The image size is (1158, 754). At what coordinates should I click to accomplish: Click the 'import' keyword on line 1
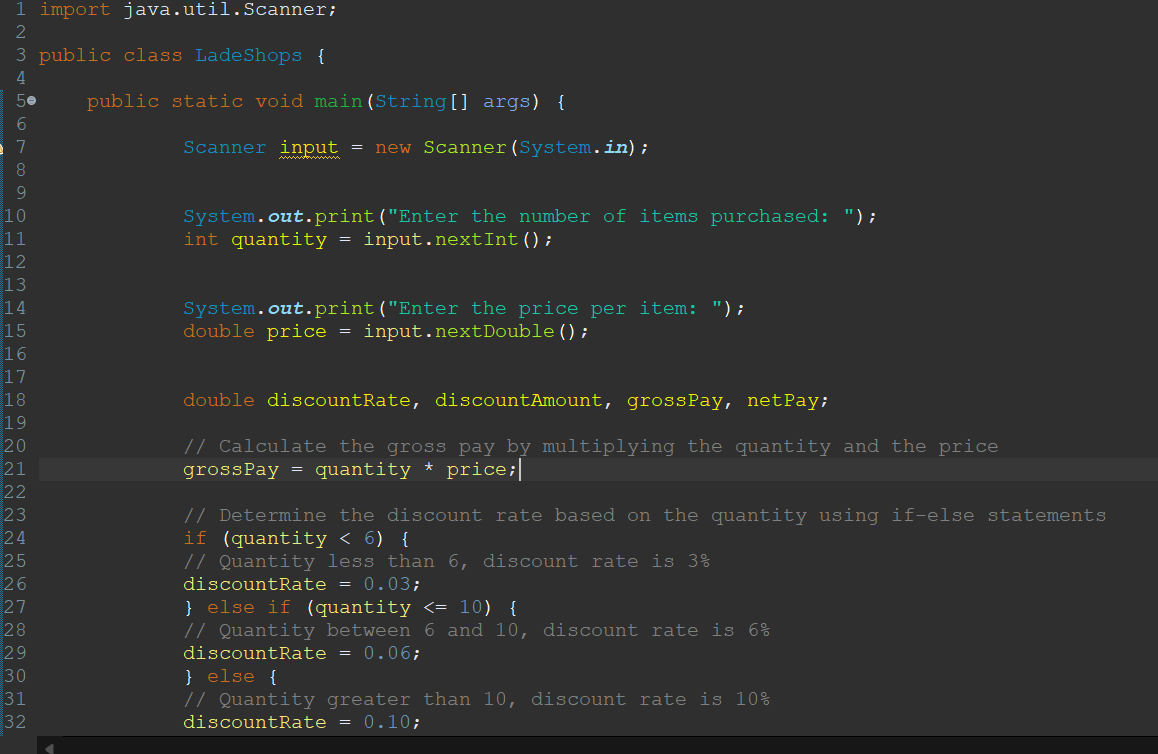(x=74, y=10)
